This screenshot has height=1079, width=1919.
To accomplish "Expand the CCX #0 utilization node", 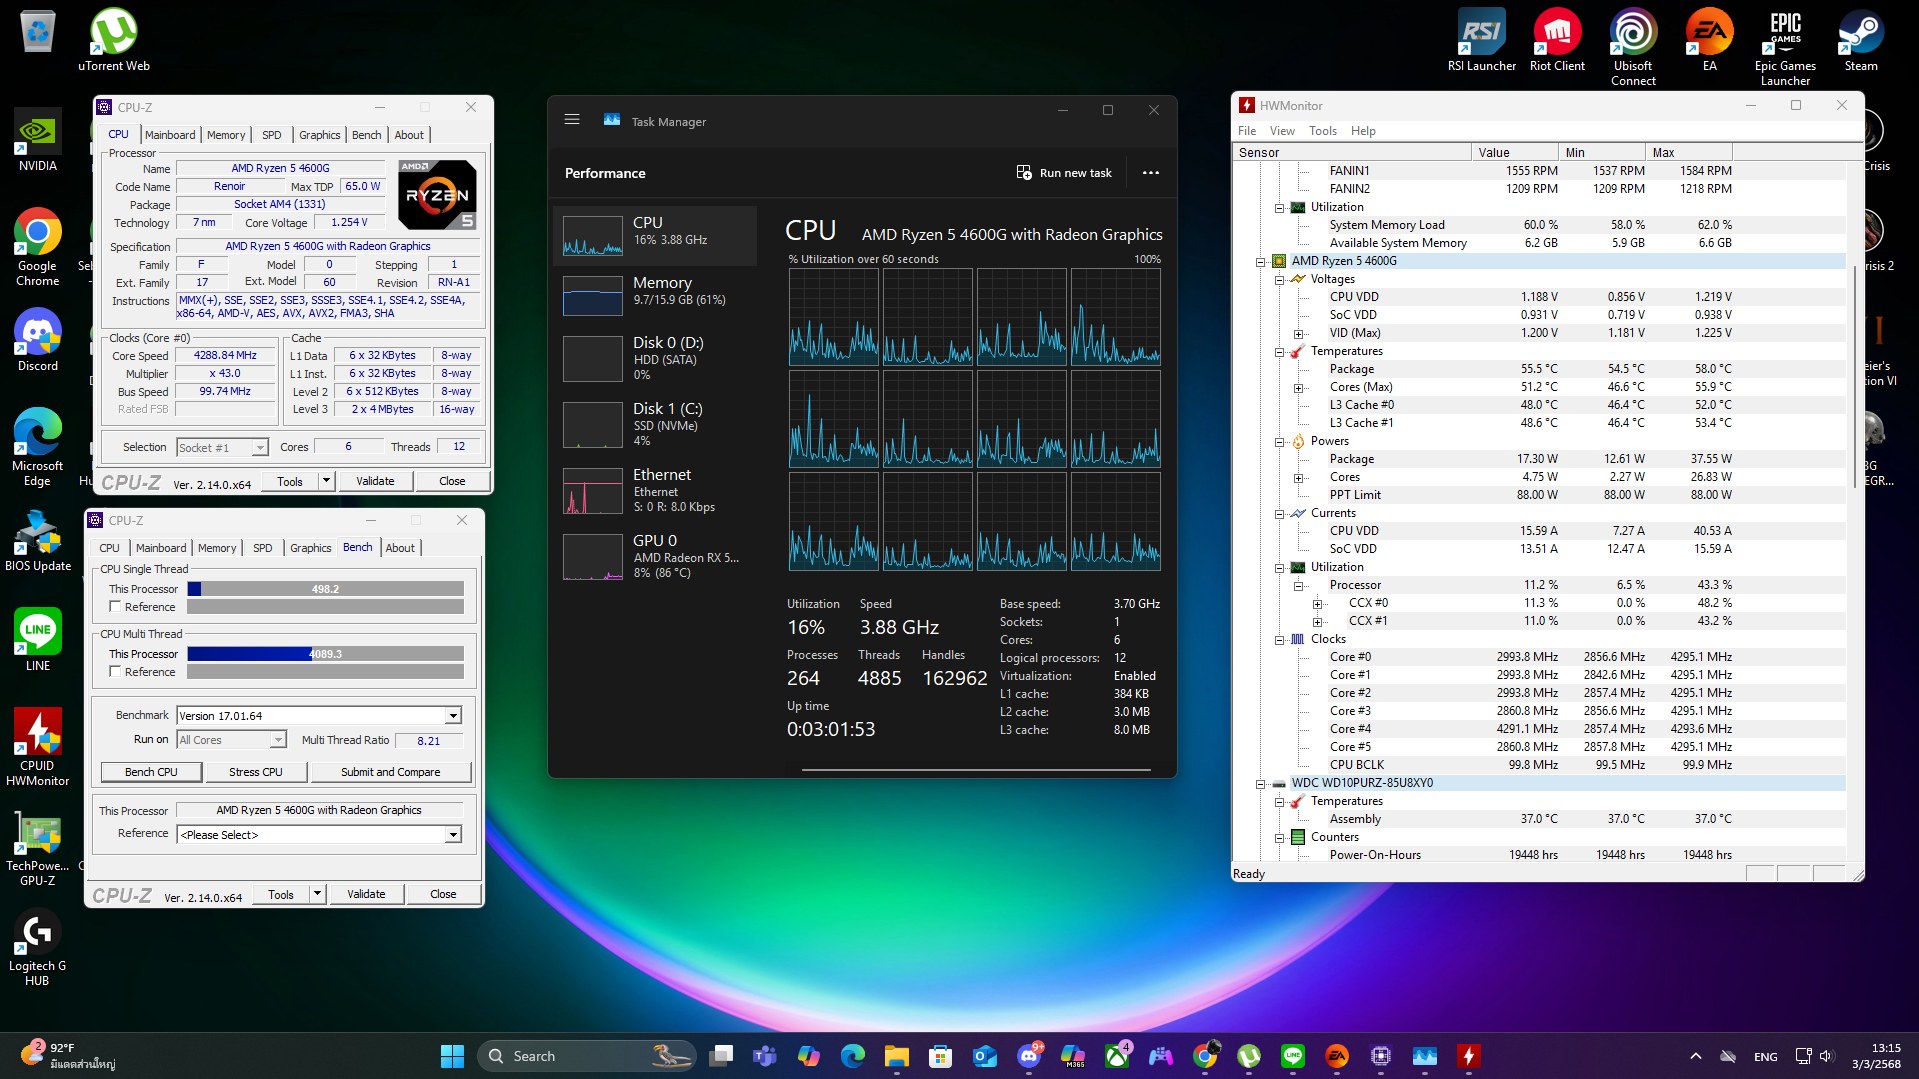I will (x=1317, y=604).
